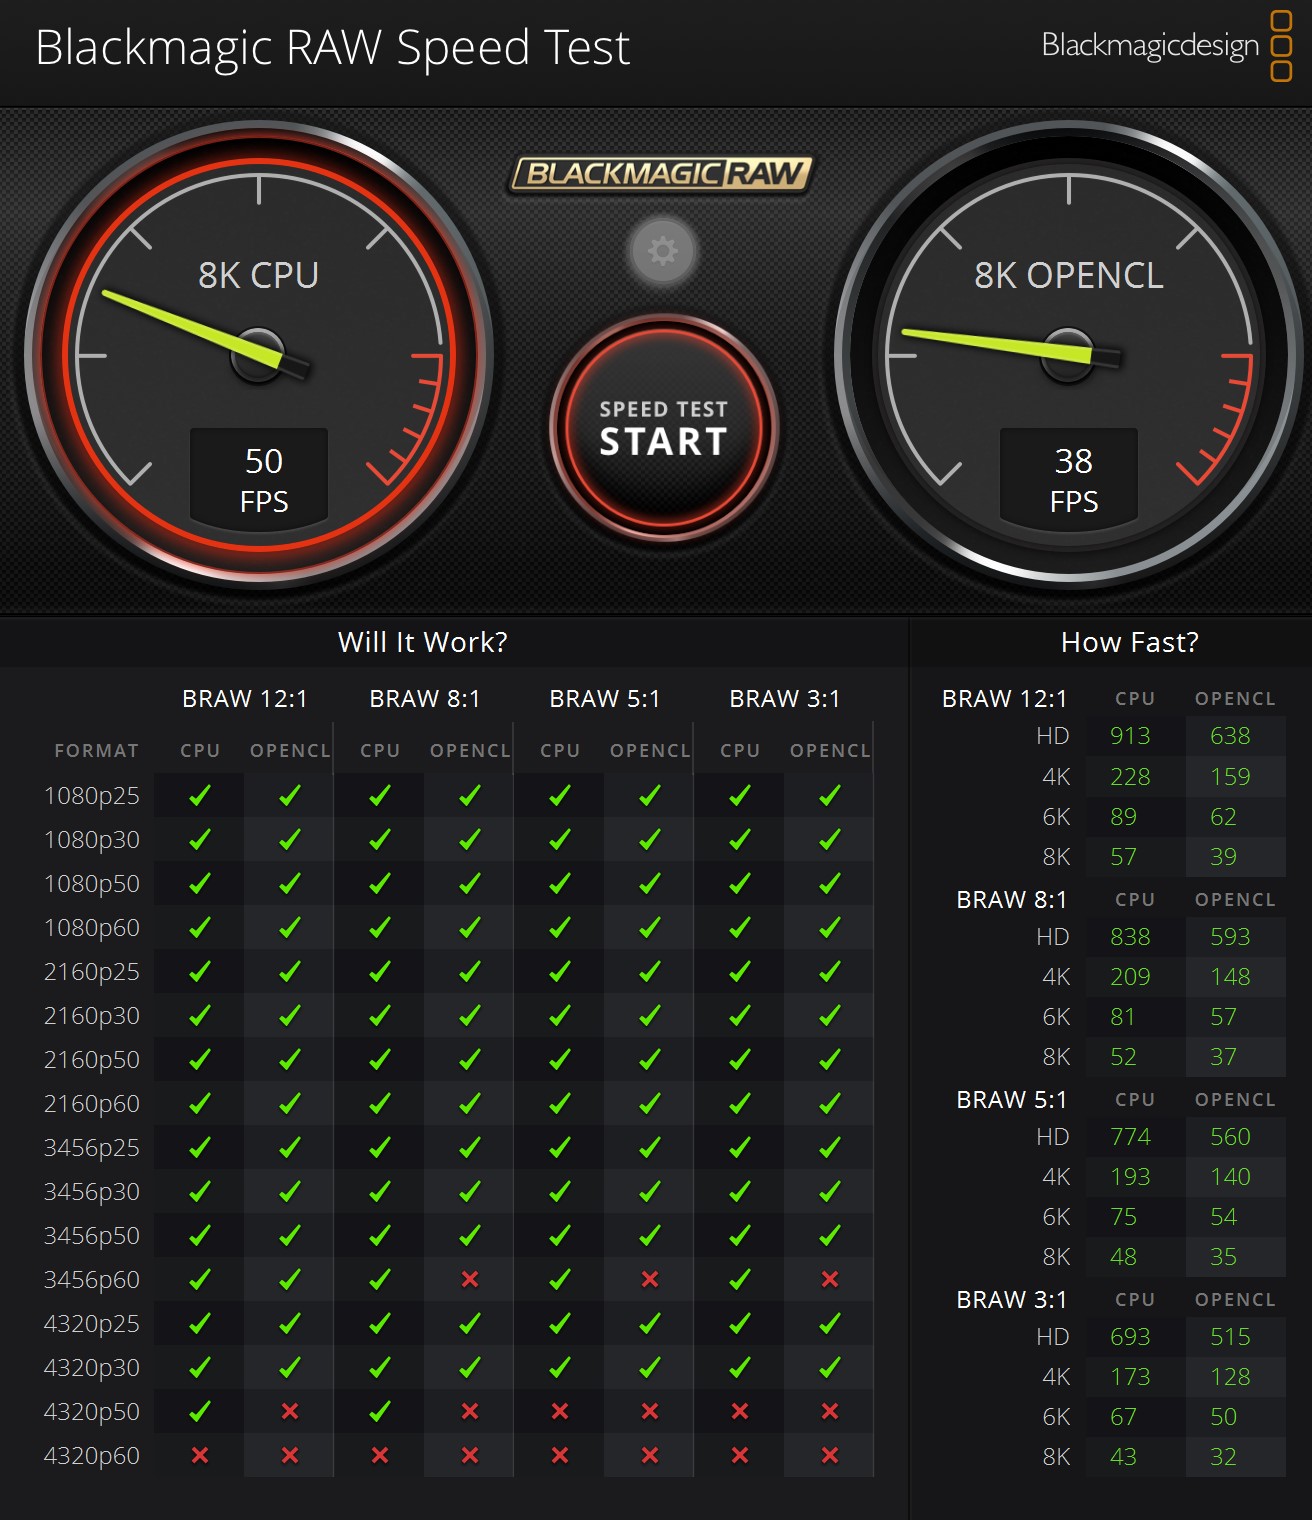Select the 4320p60 format row label

pyautogui.click(x=92, y=1455)
